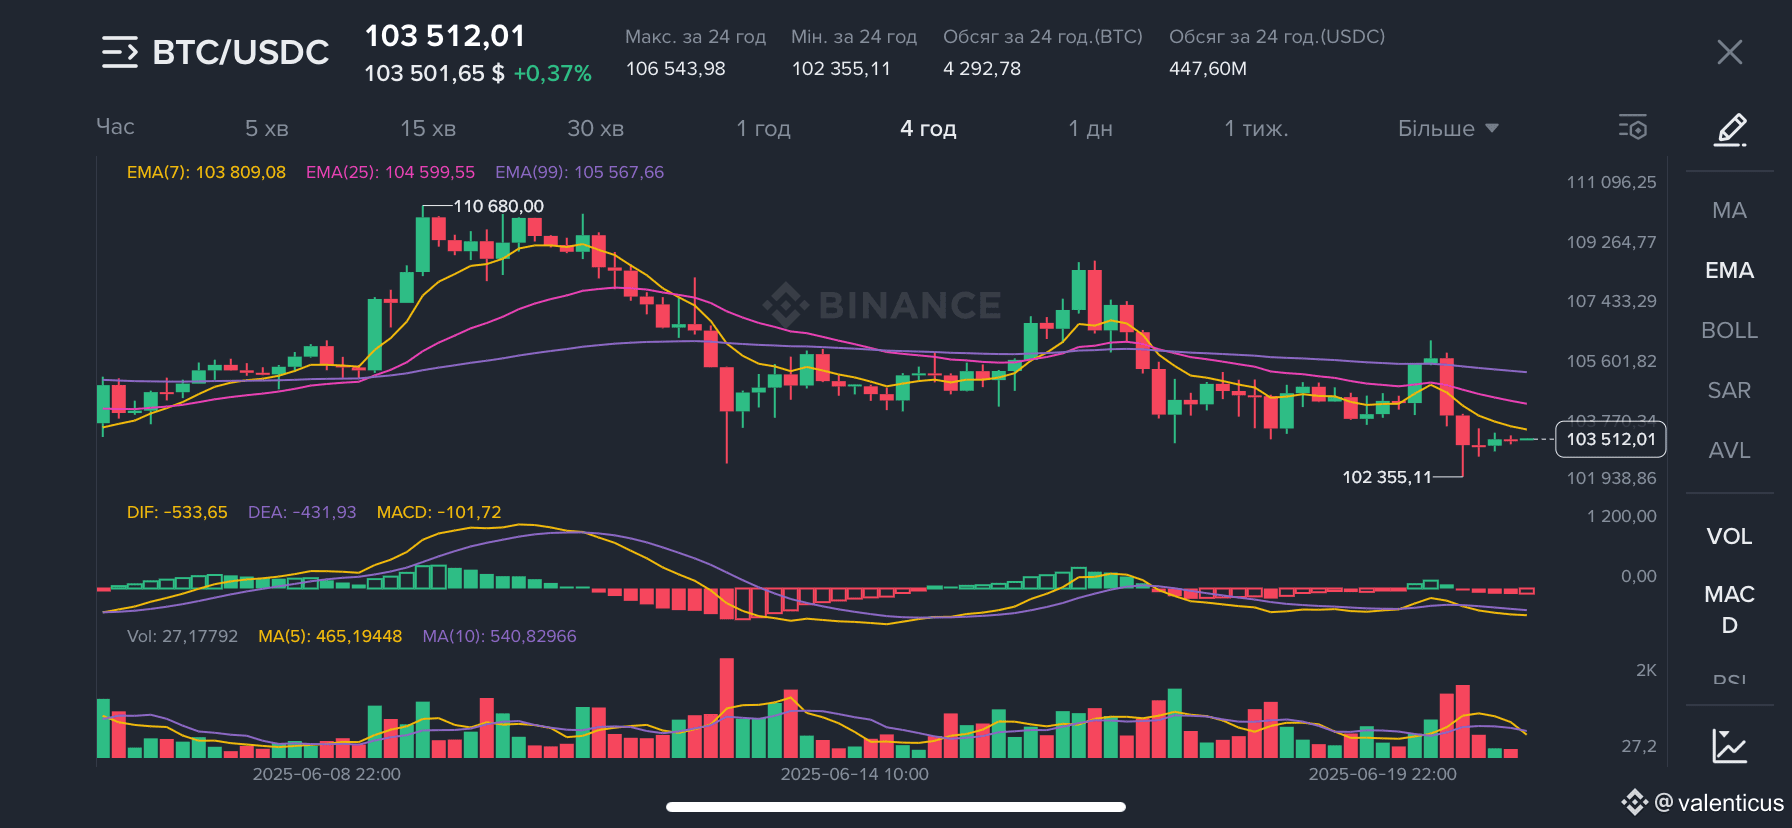Viewport: 1792px width, 828px height.
Task: Expand the Більше timeframe dropdown
Action: click(x=1448, y=128)
